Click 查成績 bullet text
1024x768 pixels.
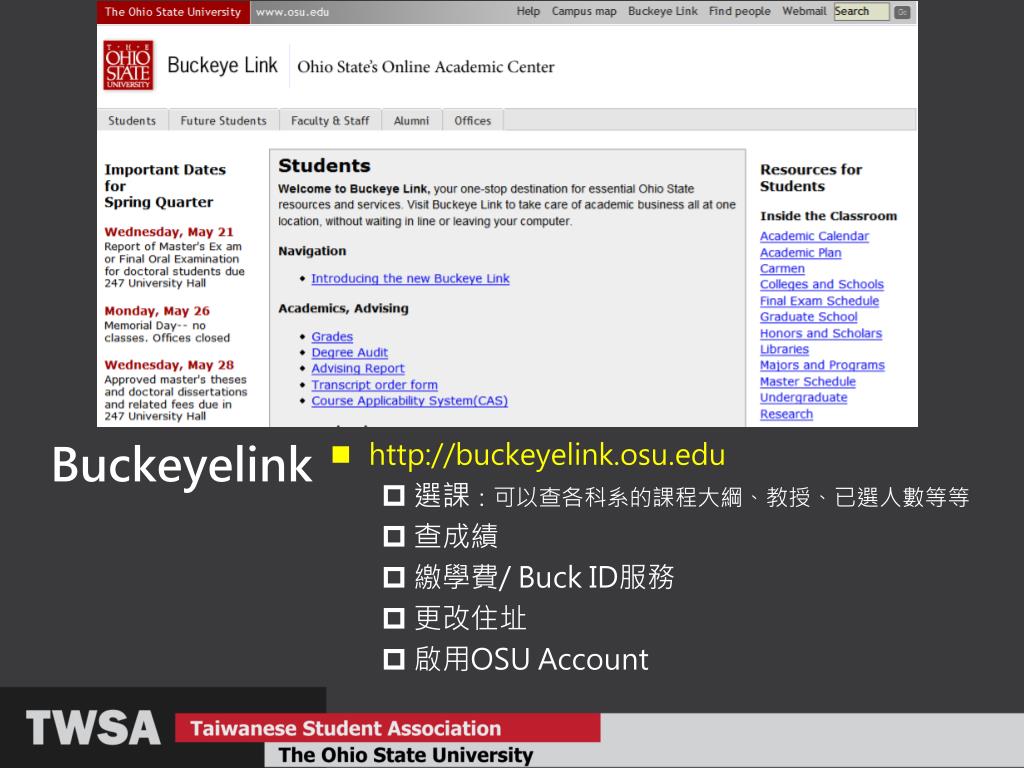pos(456,536)
